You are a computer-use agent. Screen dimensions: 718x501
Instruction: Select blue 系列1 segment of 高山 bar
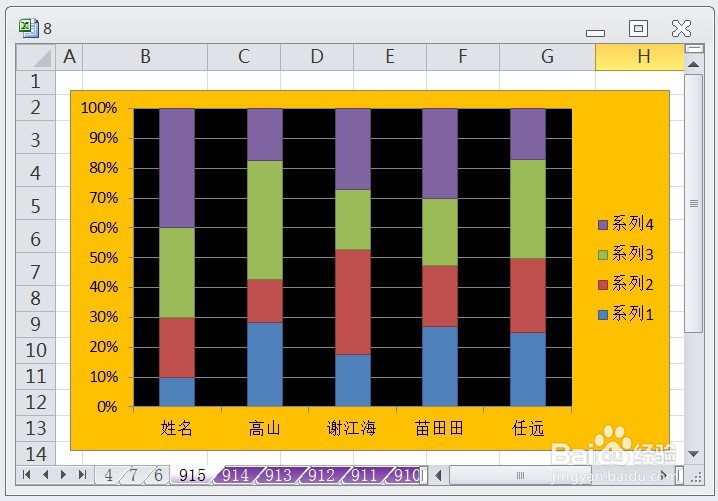(265, 364)
